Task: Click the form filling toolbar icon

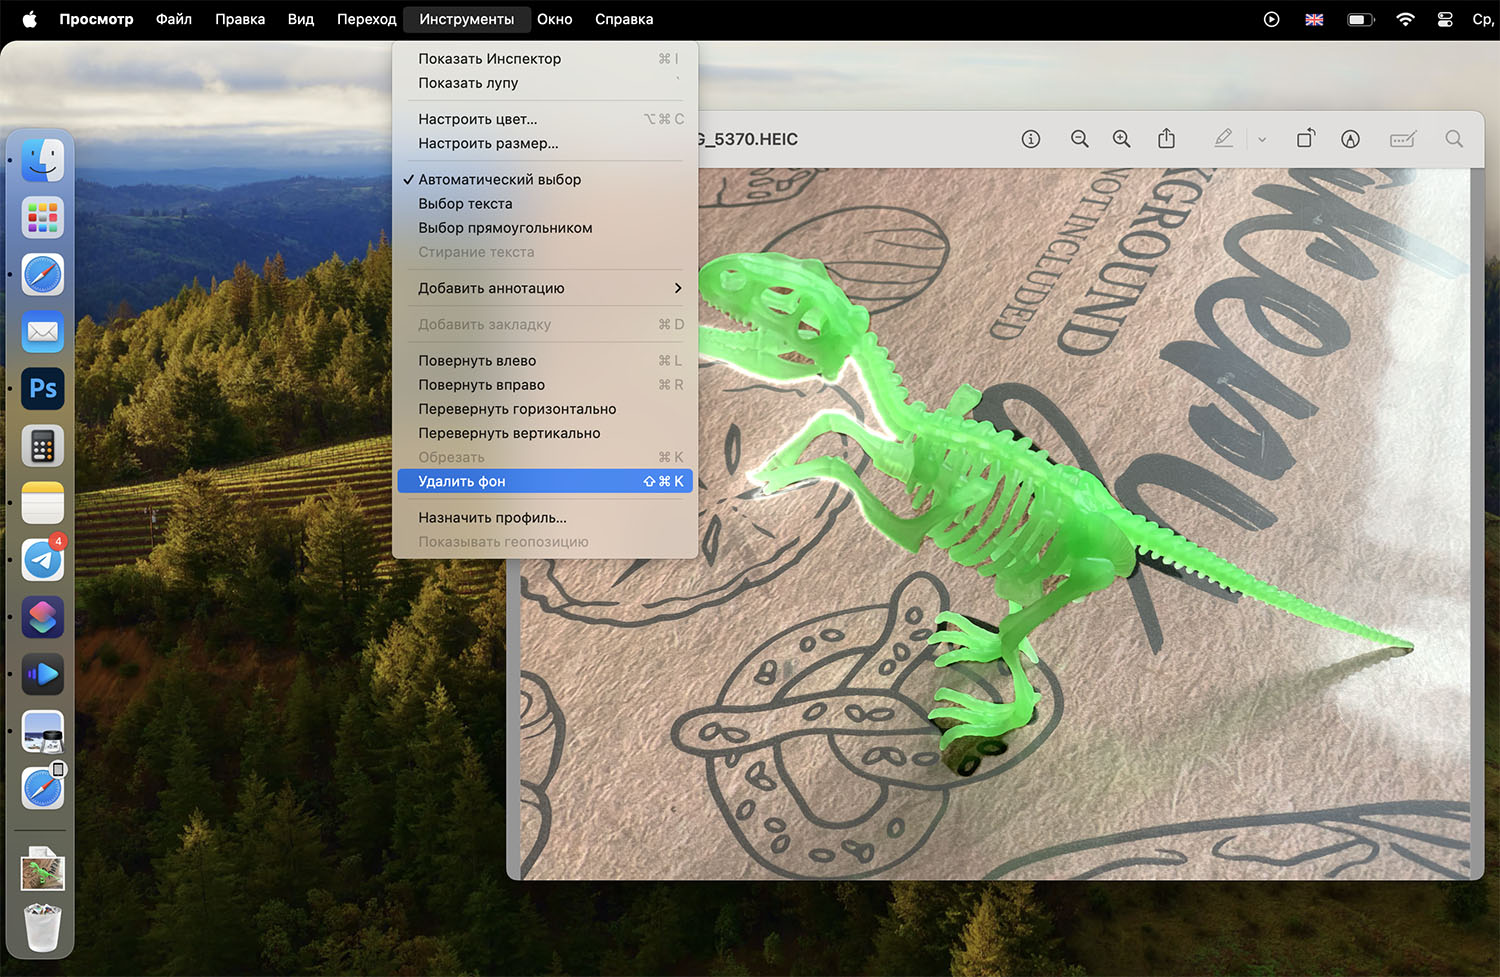Action: point(1402,139)
